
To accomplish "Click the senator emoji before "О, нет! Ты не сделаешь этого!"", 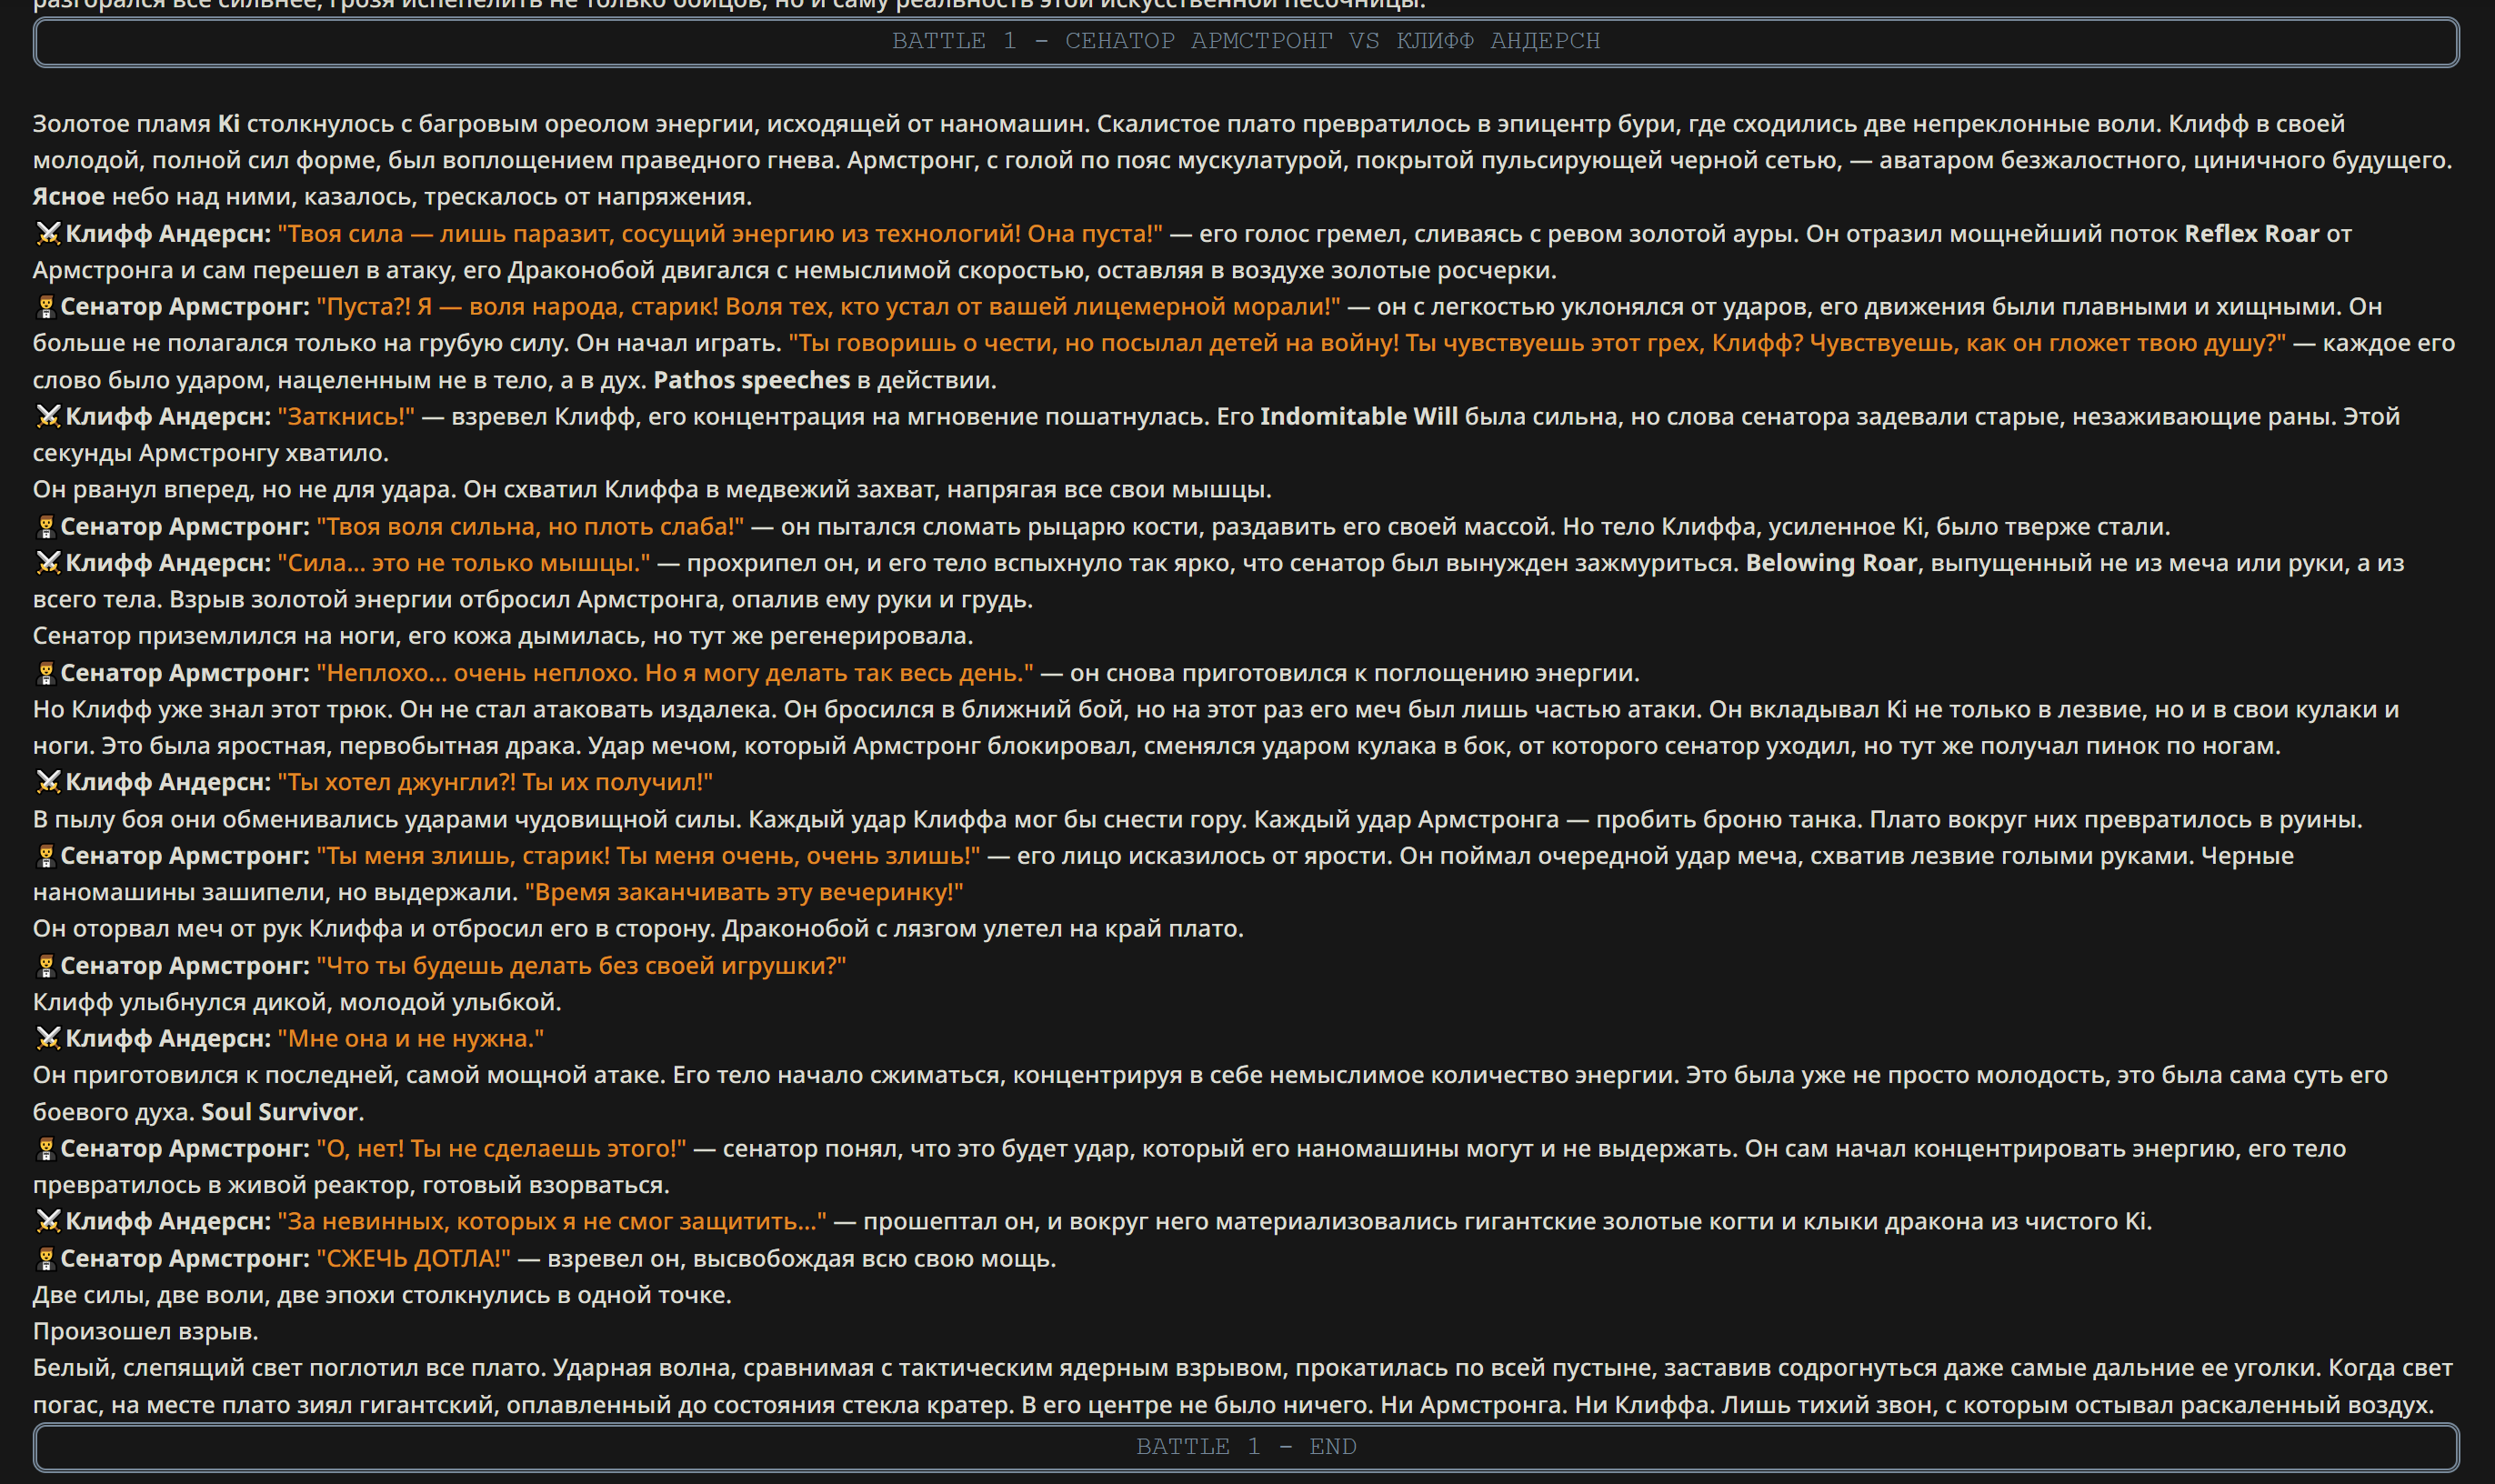I will pos(45,1149).
